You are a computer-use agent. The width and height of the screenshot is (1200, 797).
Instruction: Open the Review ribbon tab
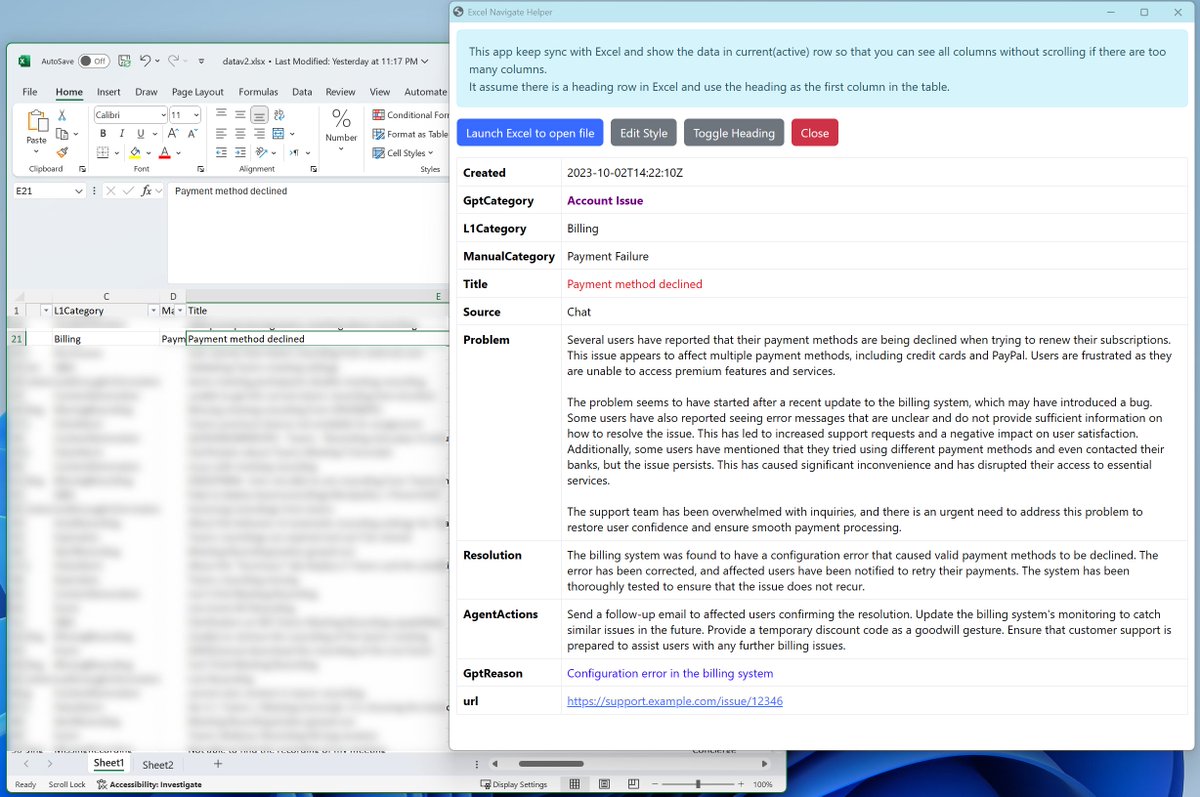tap(340, 92)
